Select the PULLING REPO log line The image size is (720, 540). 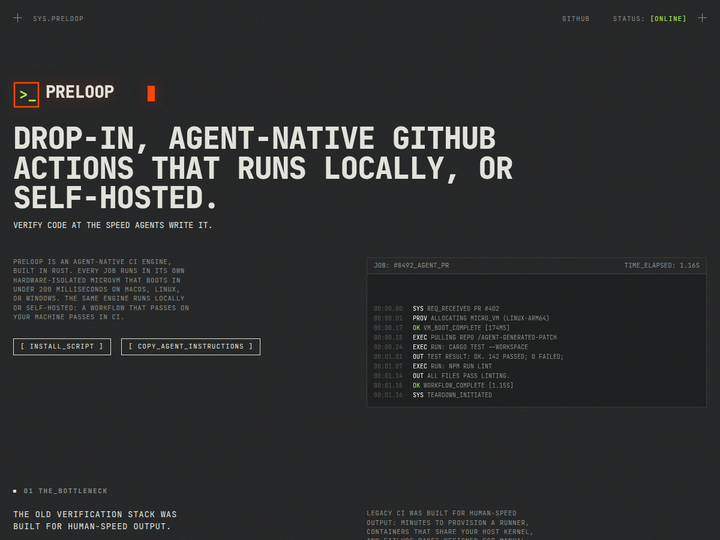point(465,338)
